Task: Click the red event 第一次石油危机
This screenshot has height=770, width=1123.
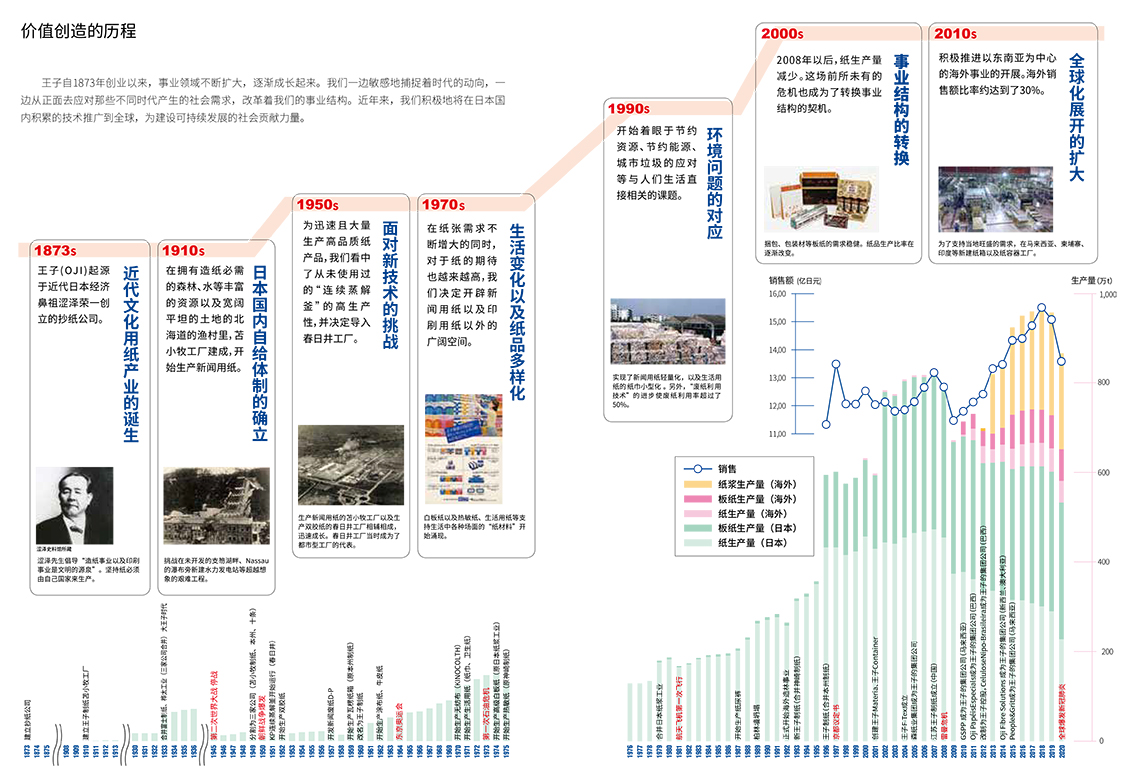Action: tap(486, 712)
